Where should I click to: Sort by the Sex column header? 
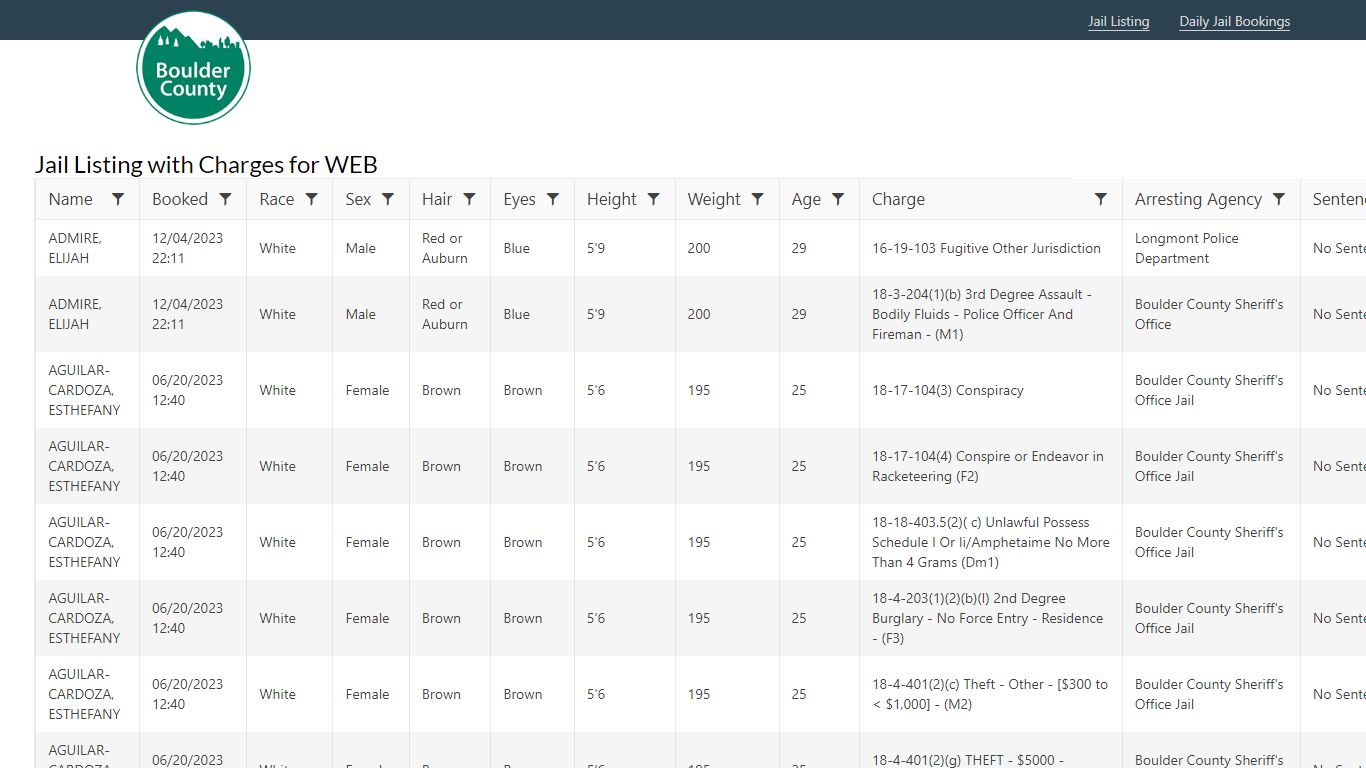click(x=358, y=199)
